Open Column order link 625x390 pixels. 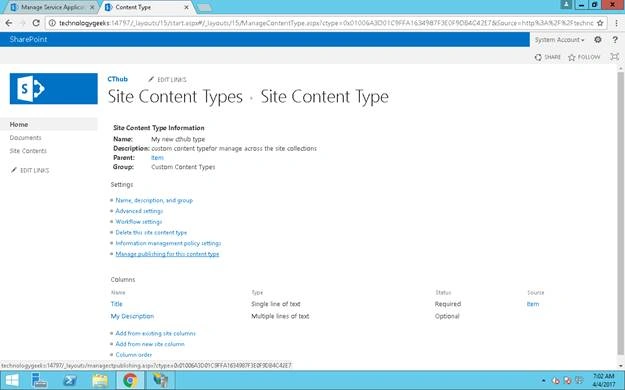[134, 355]
